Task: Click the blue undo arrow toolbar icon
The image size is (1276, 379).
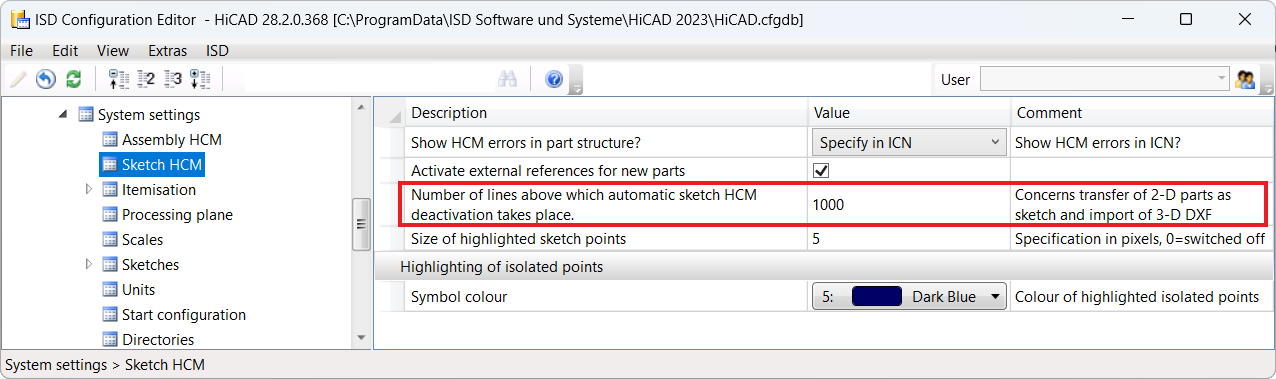Action: click(46, 79)
